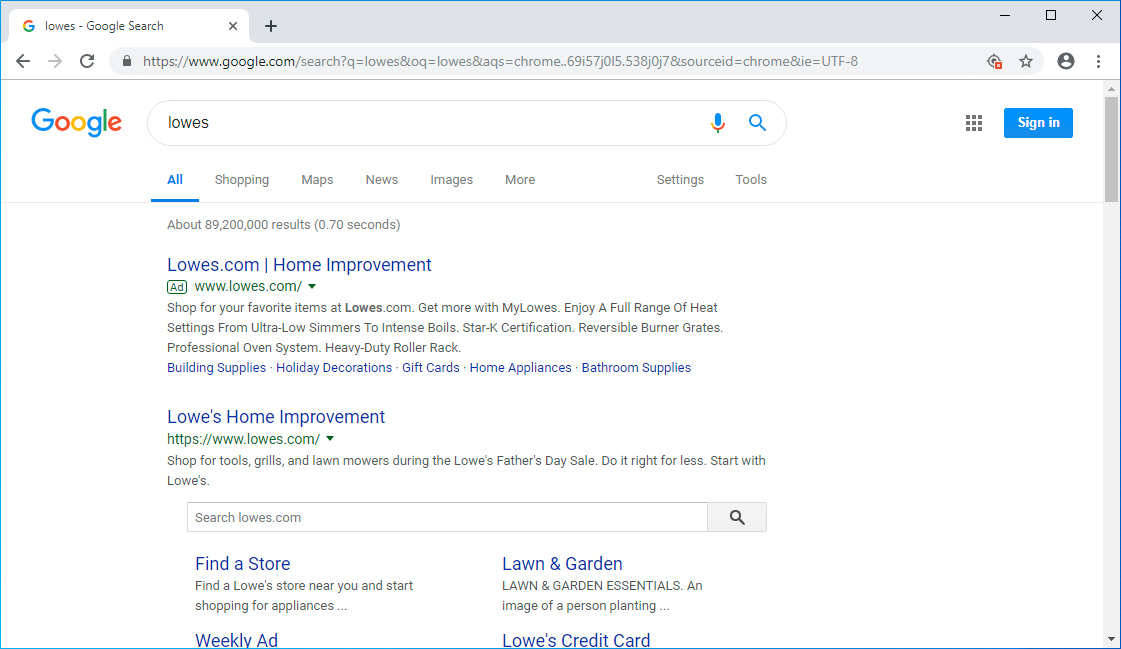Viewport: 1121px width, 649px height.
Task: Click the address bar URL
Action: pyautogui.click(x=500, y=61)
